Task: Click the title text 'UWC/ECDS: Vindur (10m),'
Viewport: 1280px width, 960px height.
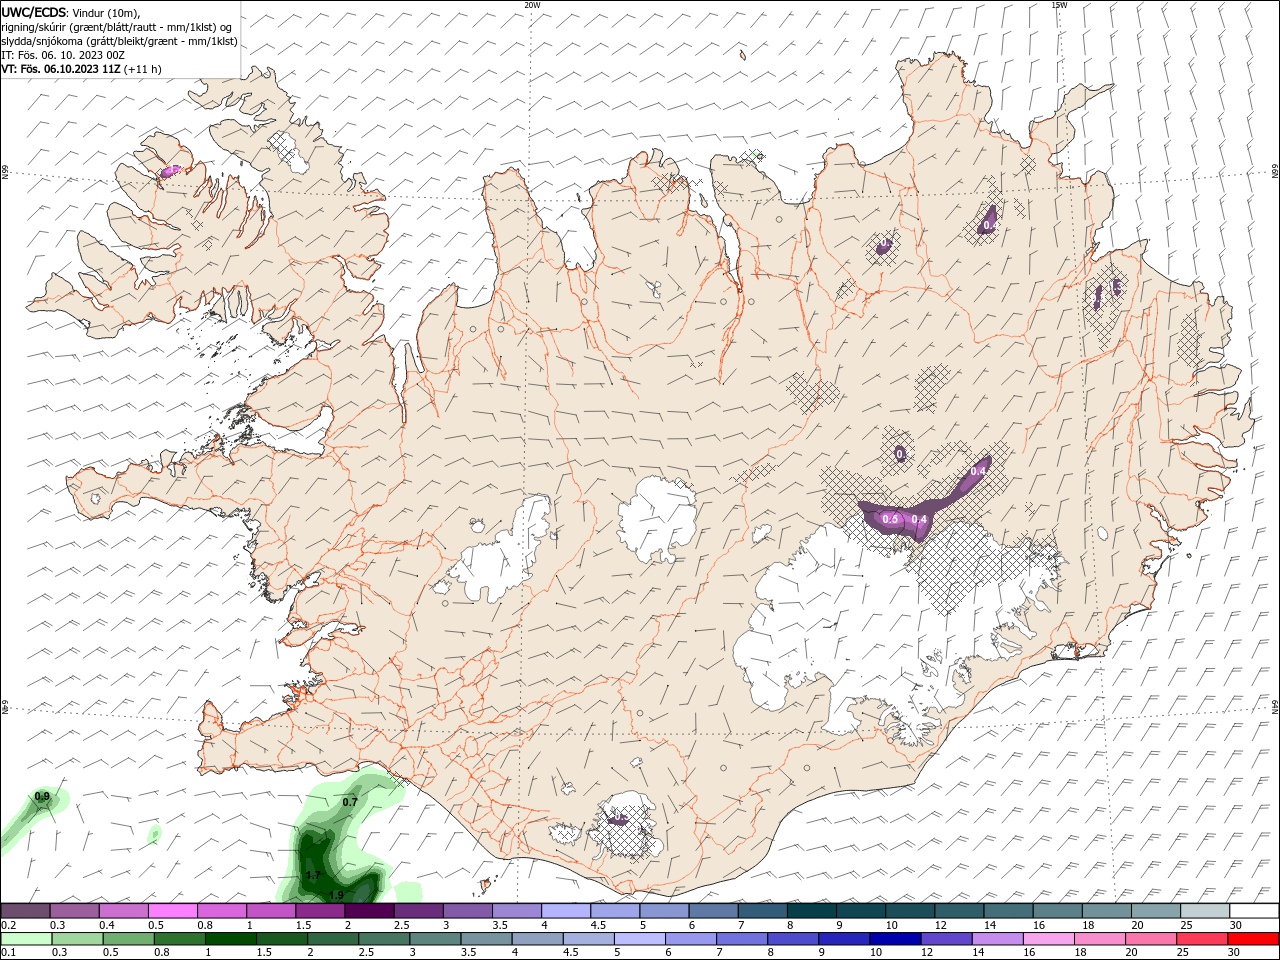Action: pyautogui.click(x=70, y=12)
